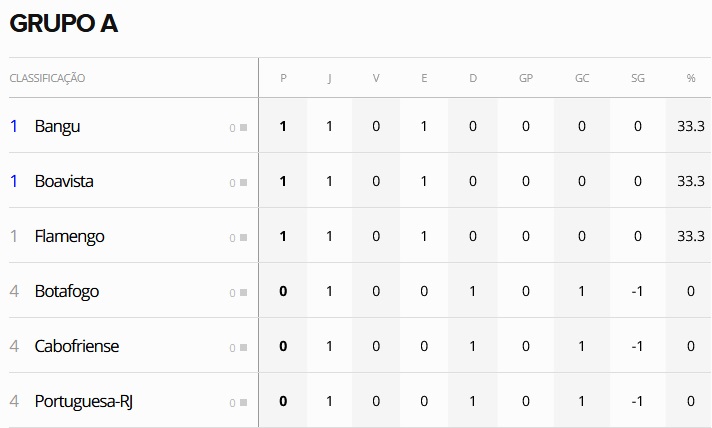Click the P points column header

coord(283,78)
